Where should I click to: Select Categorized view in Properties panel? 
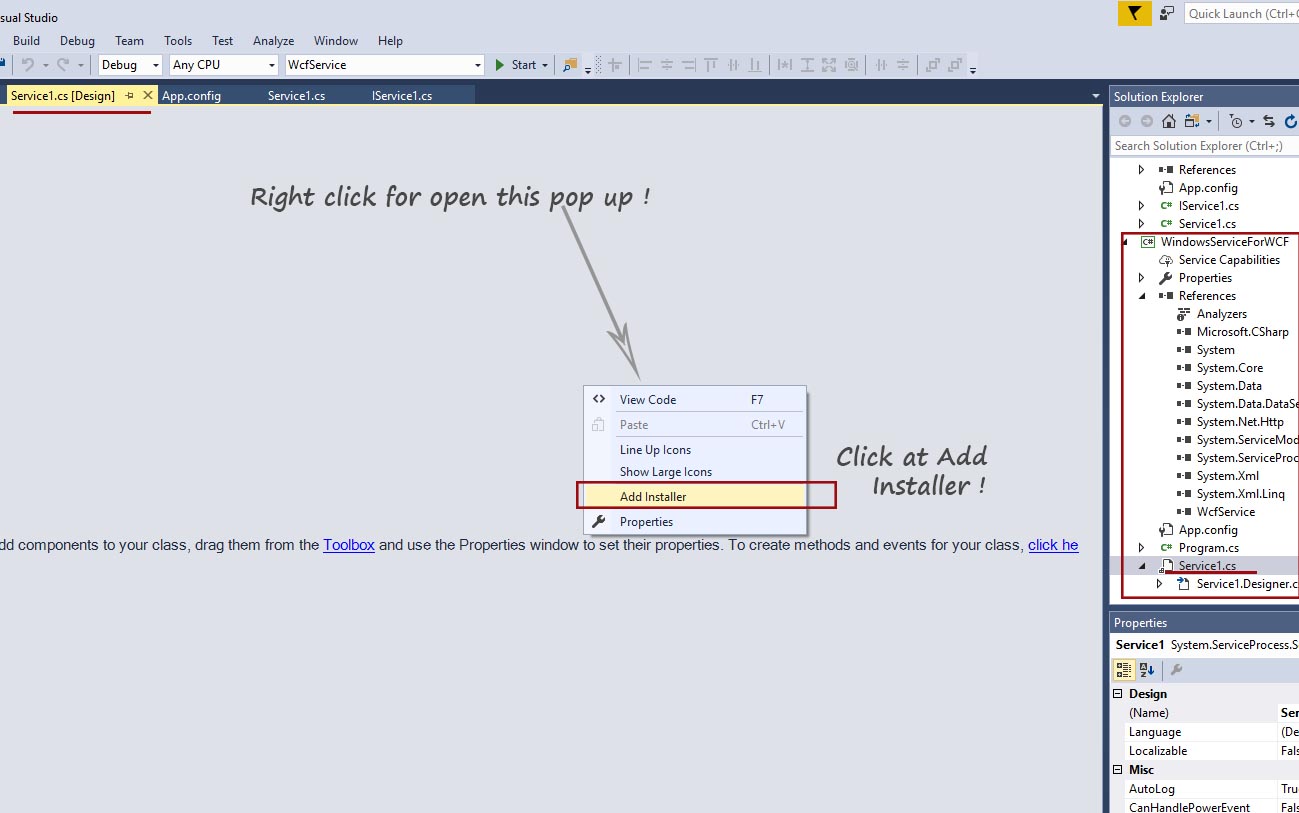1124,670
